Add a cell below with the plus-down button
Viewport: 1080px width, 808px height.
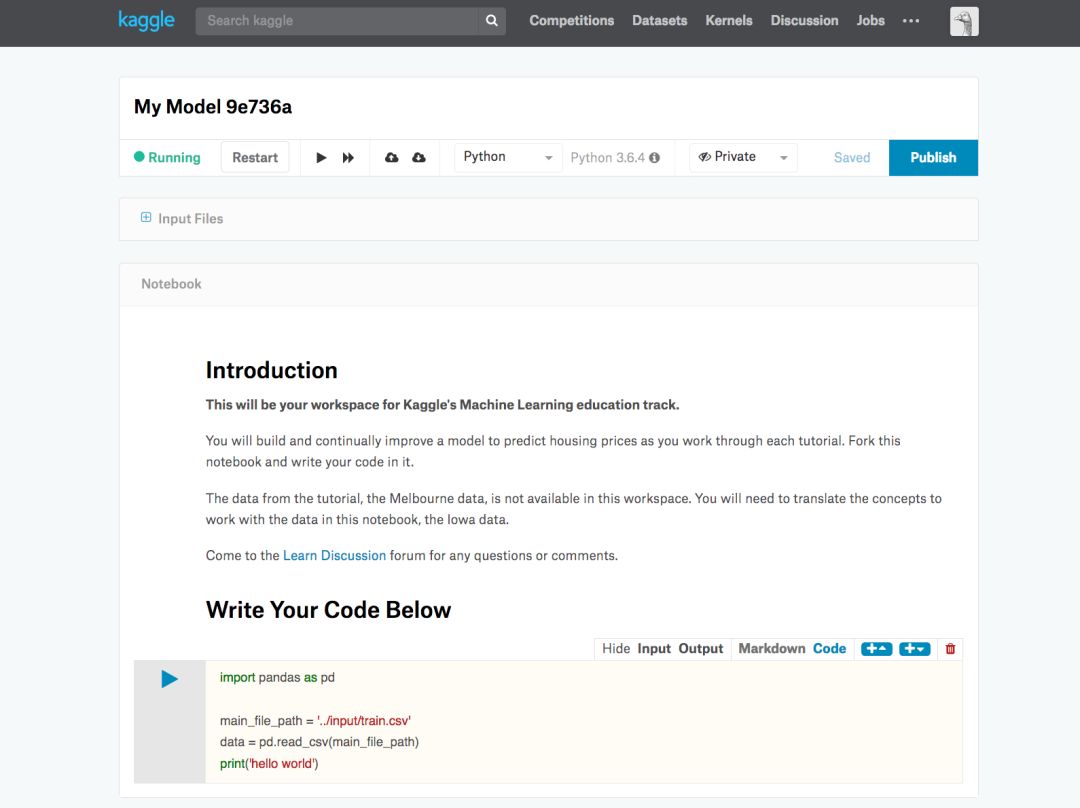[914, 649]
